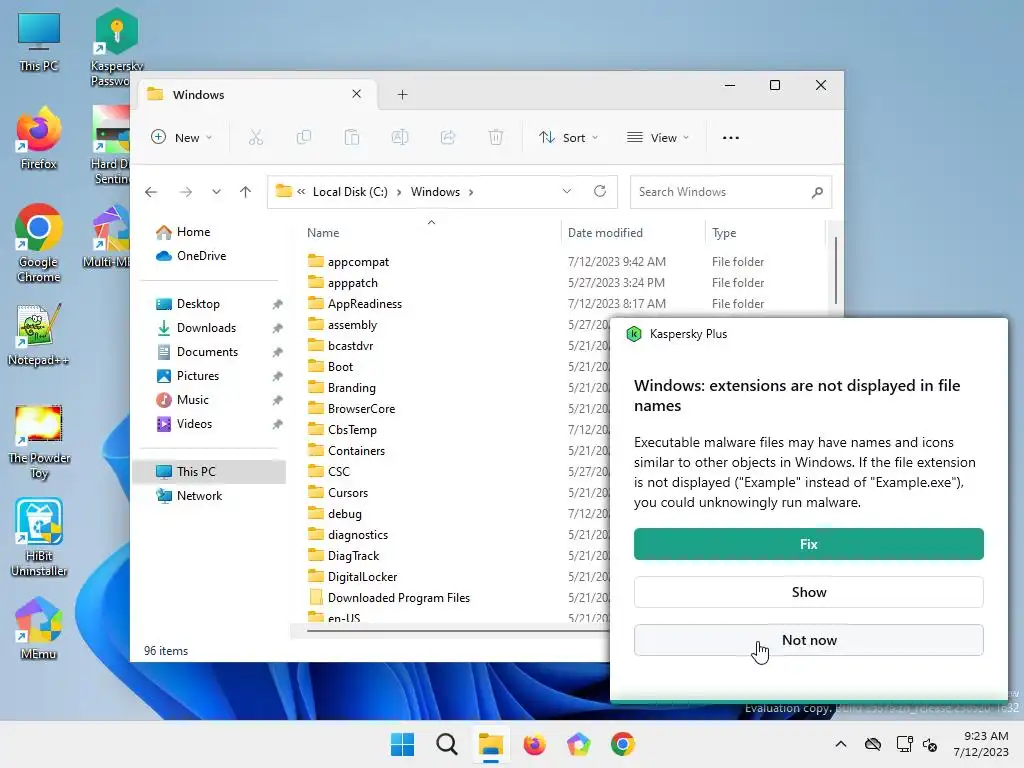Open the See more three-dots menu

(x=731, y=138)
